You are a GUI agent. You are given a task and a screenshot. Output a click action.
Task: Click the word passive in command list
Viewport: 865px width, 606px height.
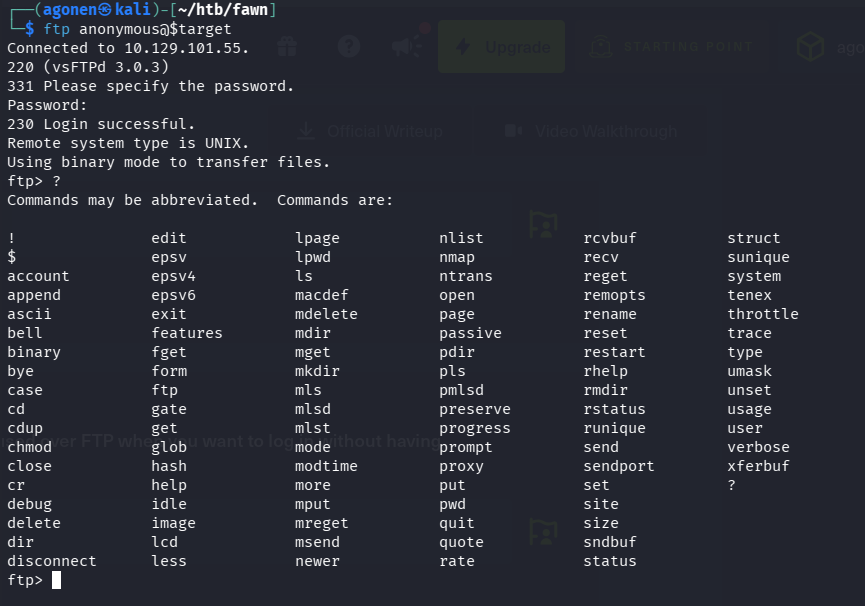(x=470, y=333)
